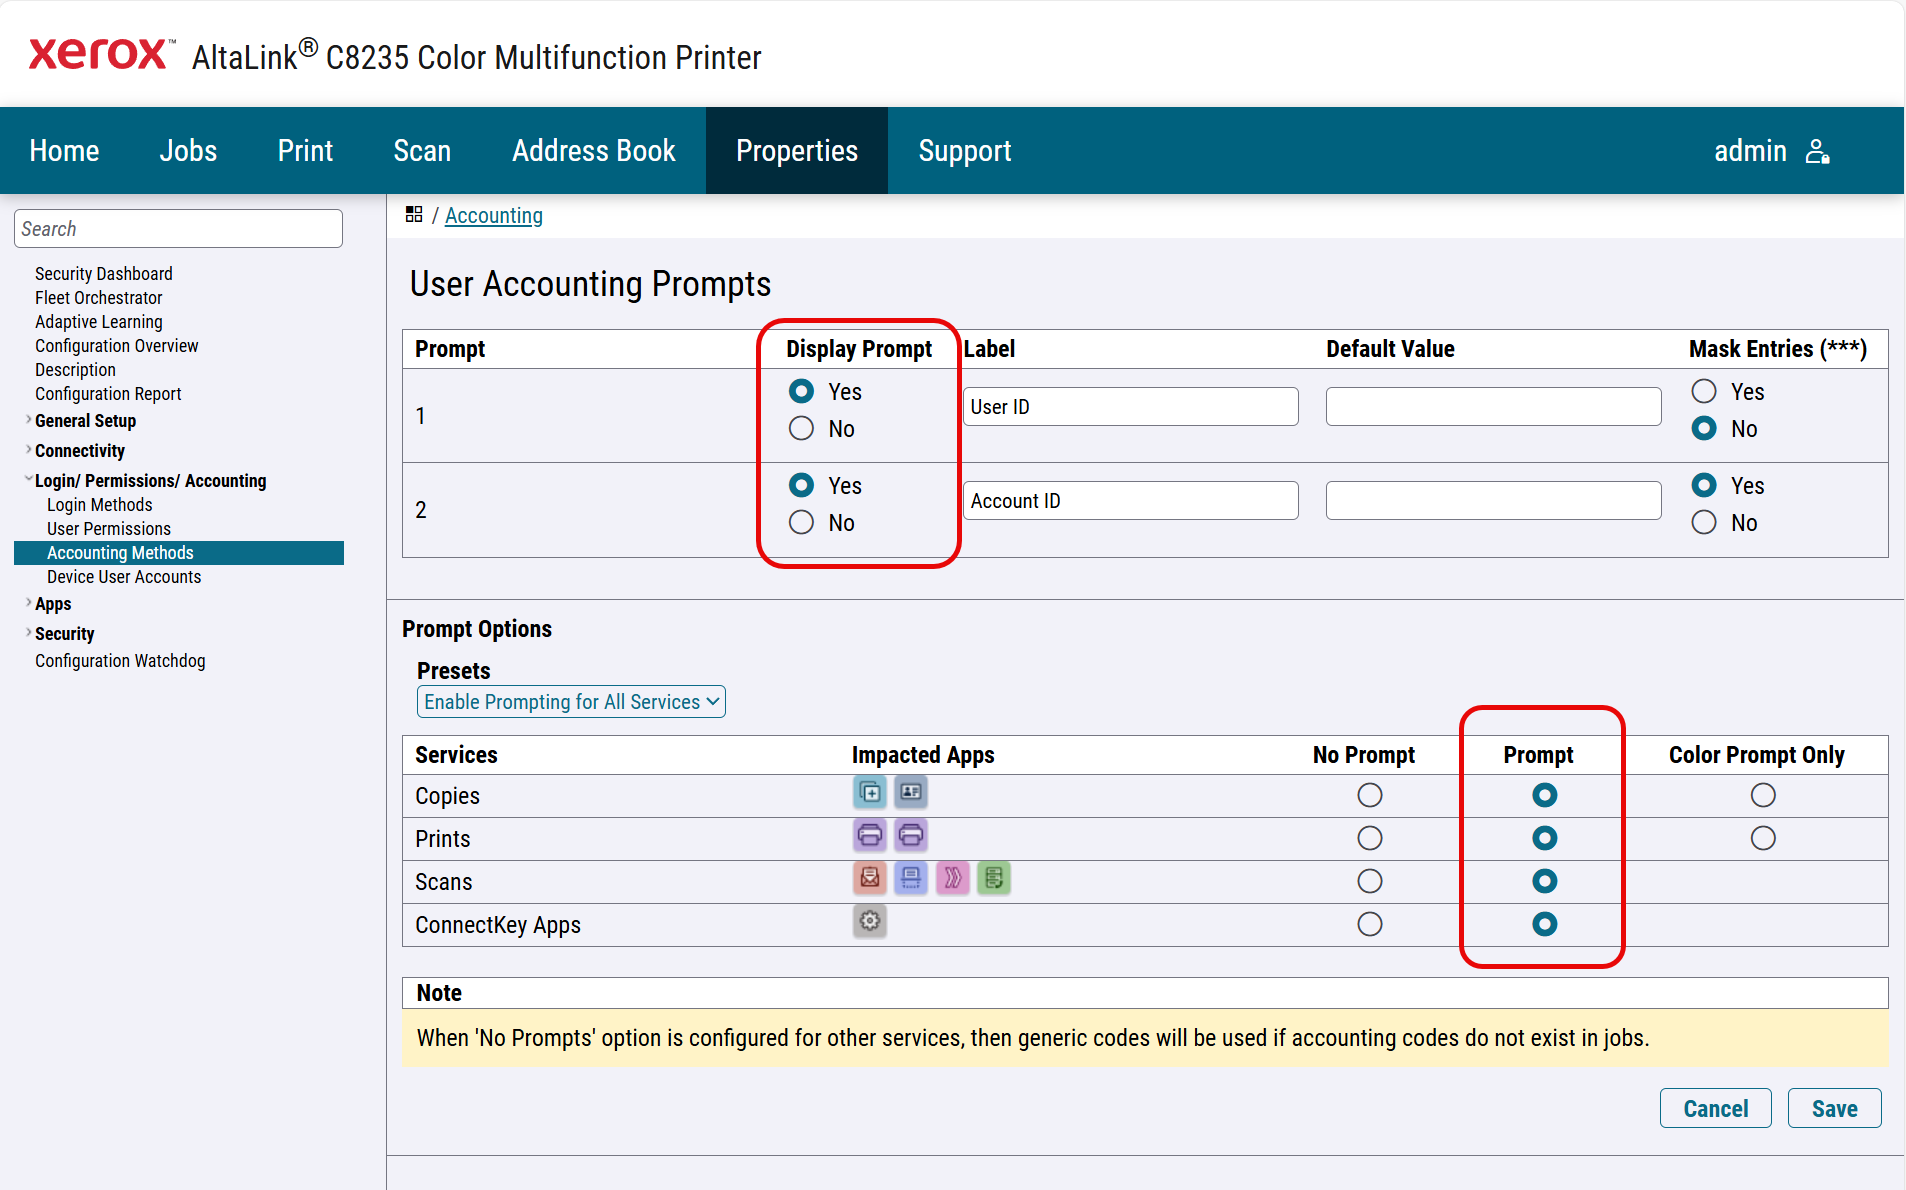Choose No Prompt for Copies service

tap(1369, 795)
